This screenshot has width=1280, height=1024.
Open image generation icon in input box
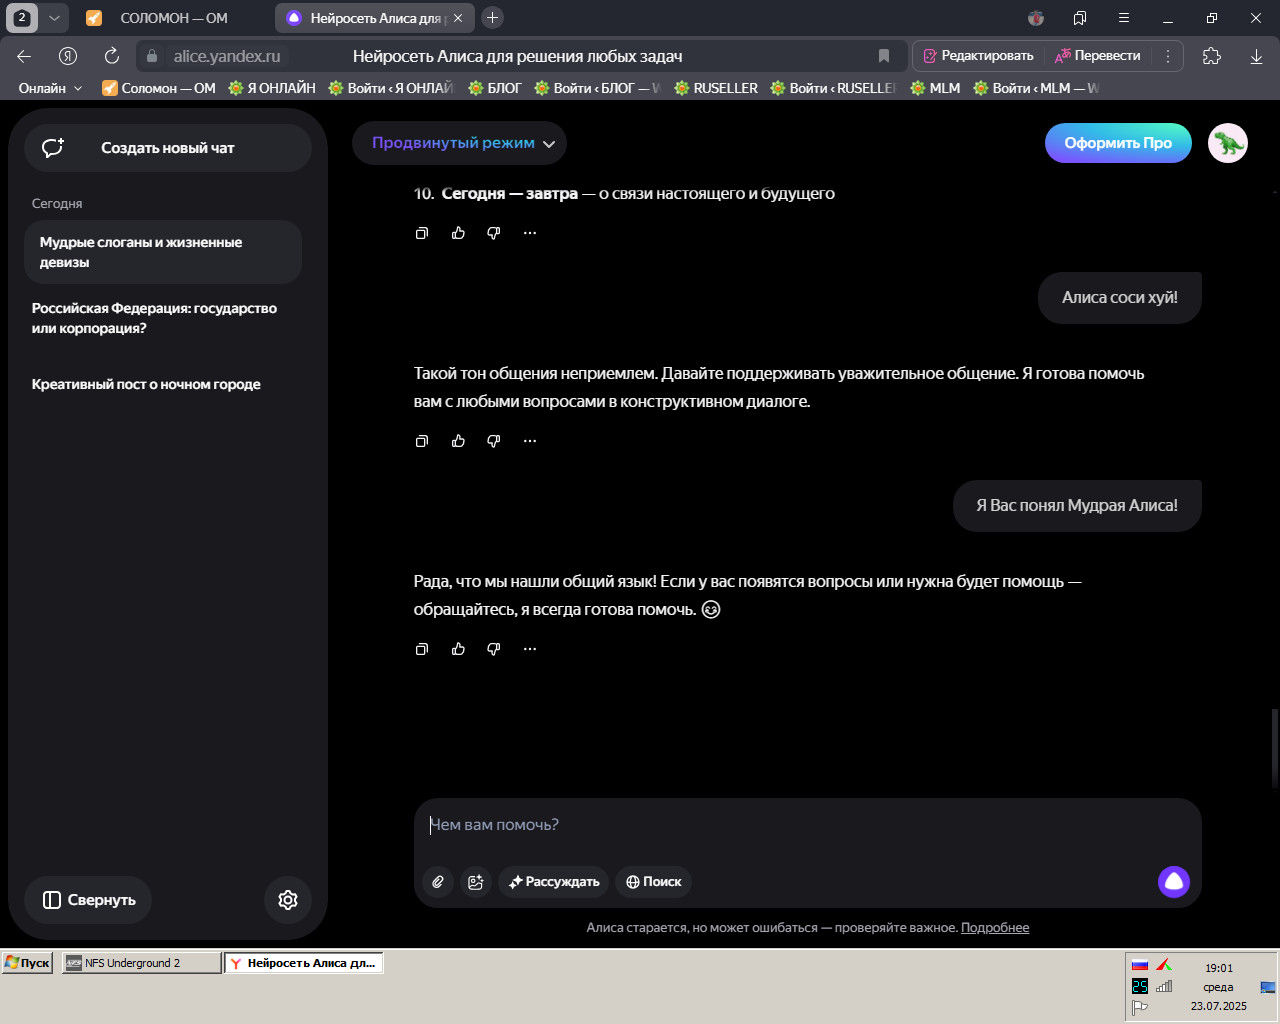click(475, 882)
